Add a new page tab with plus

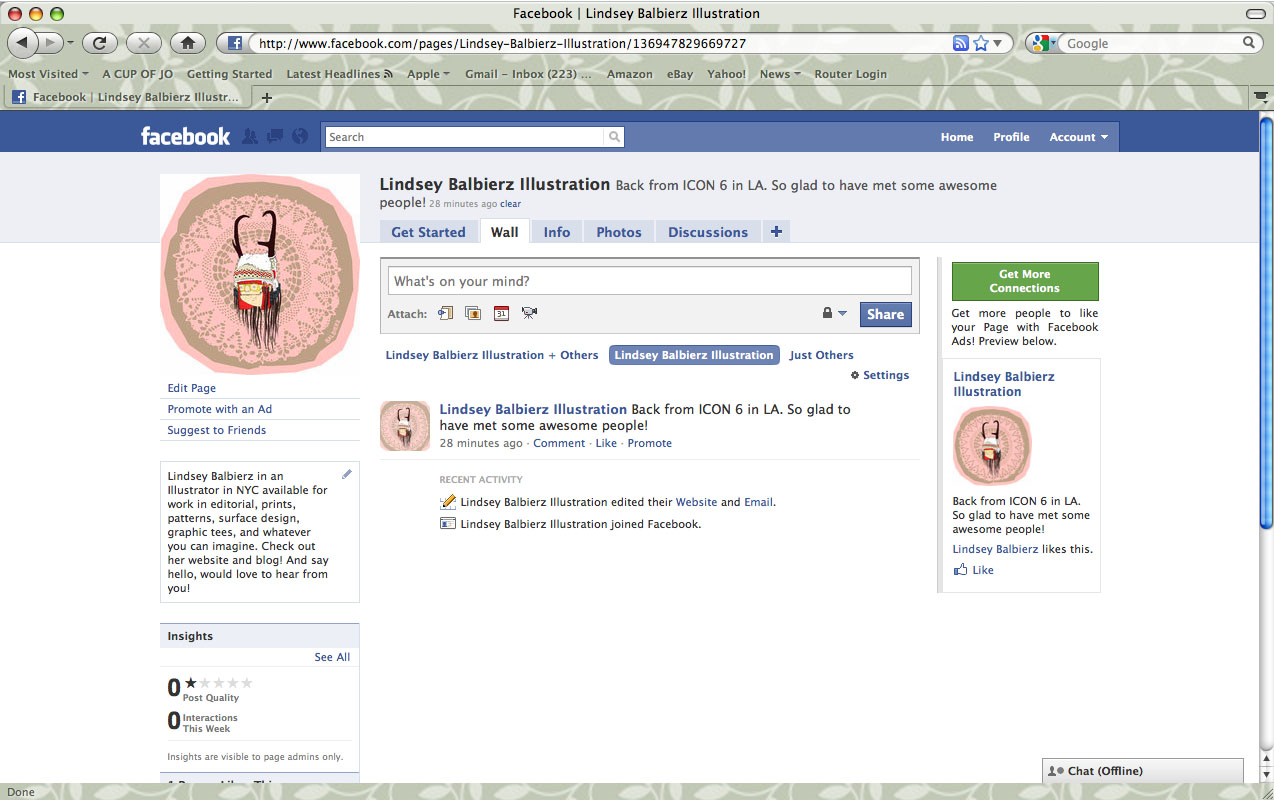pos(776,231)
